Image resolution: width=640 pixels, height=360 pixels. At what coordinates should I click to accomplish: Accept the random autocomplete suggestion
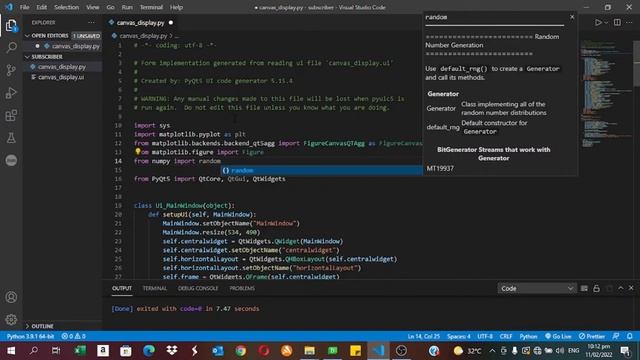click(x=322, y=170)
